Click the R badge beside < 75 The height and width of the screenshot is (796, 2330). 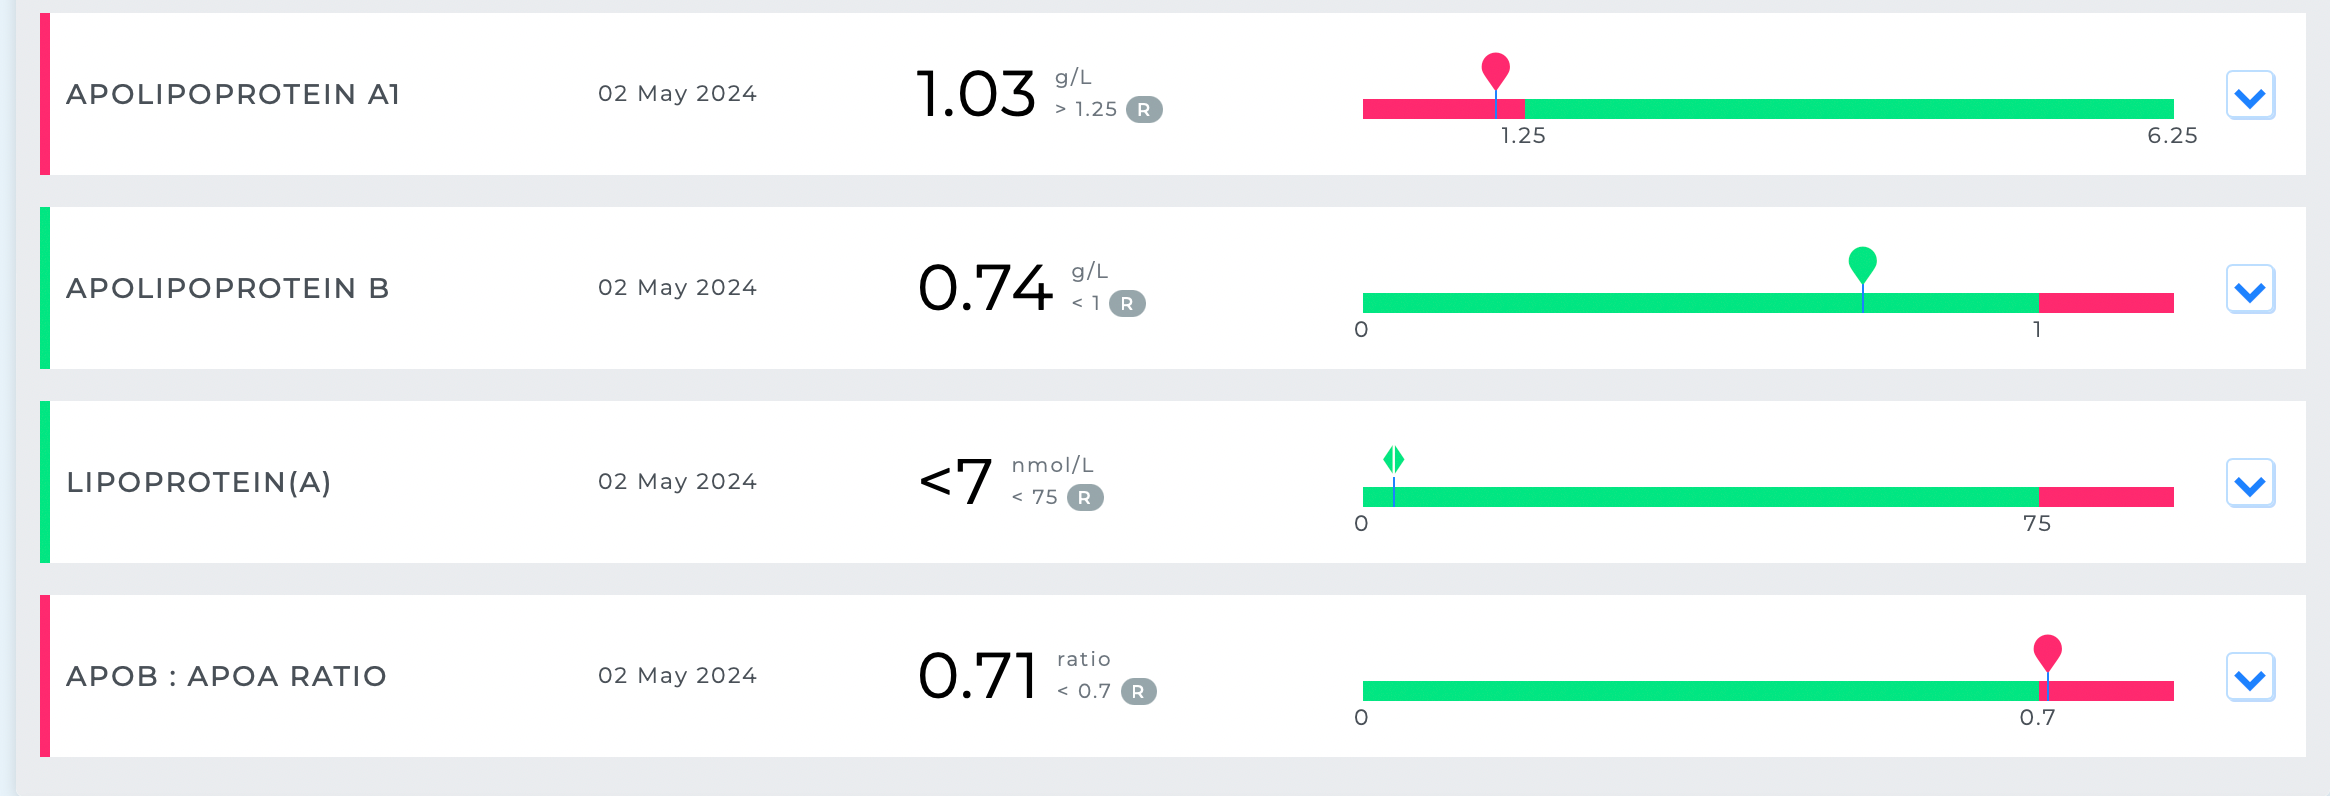tap(1085, 497)
